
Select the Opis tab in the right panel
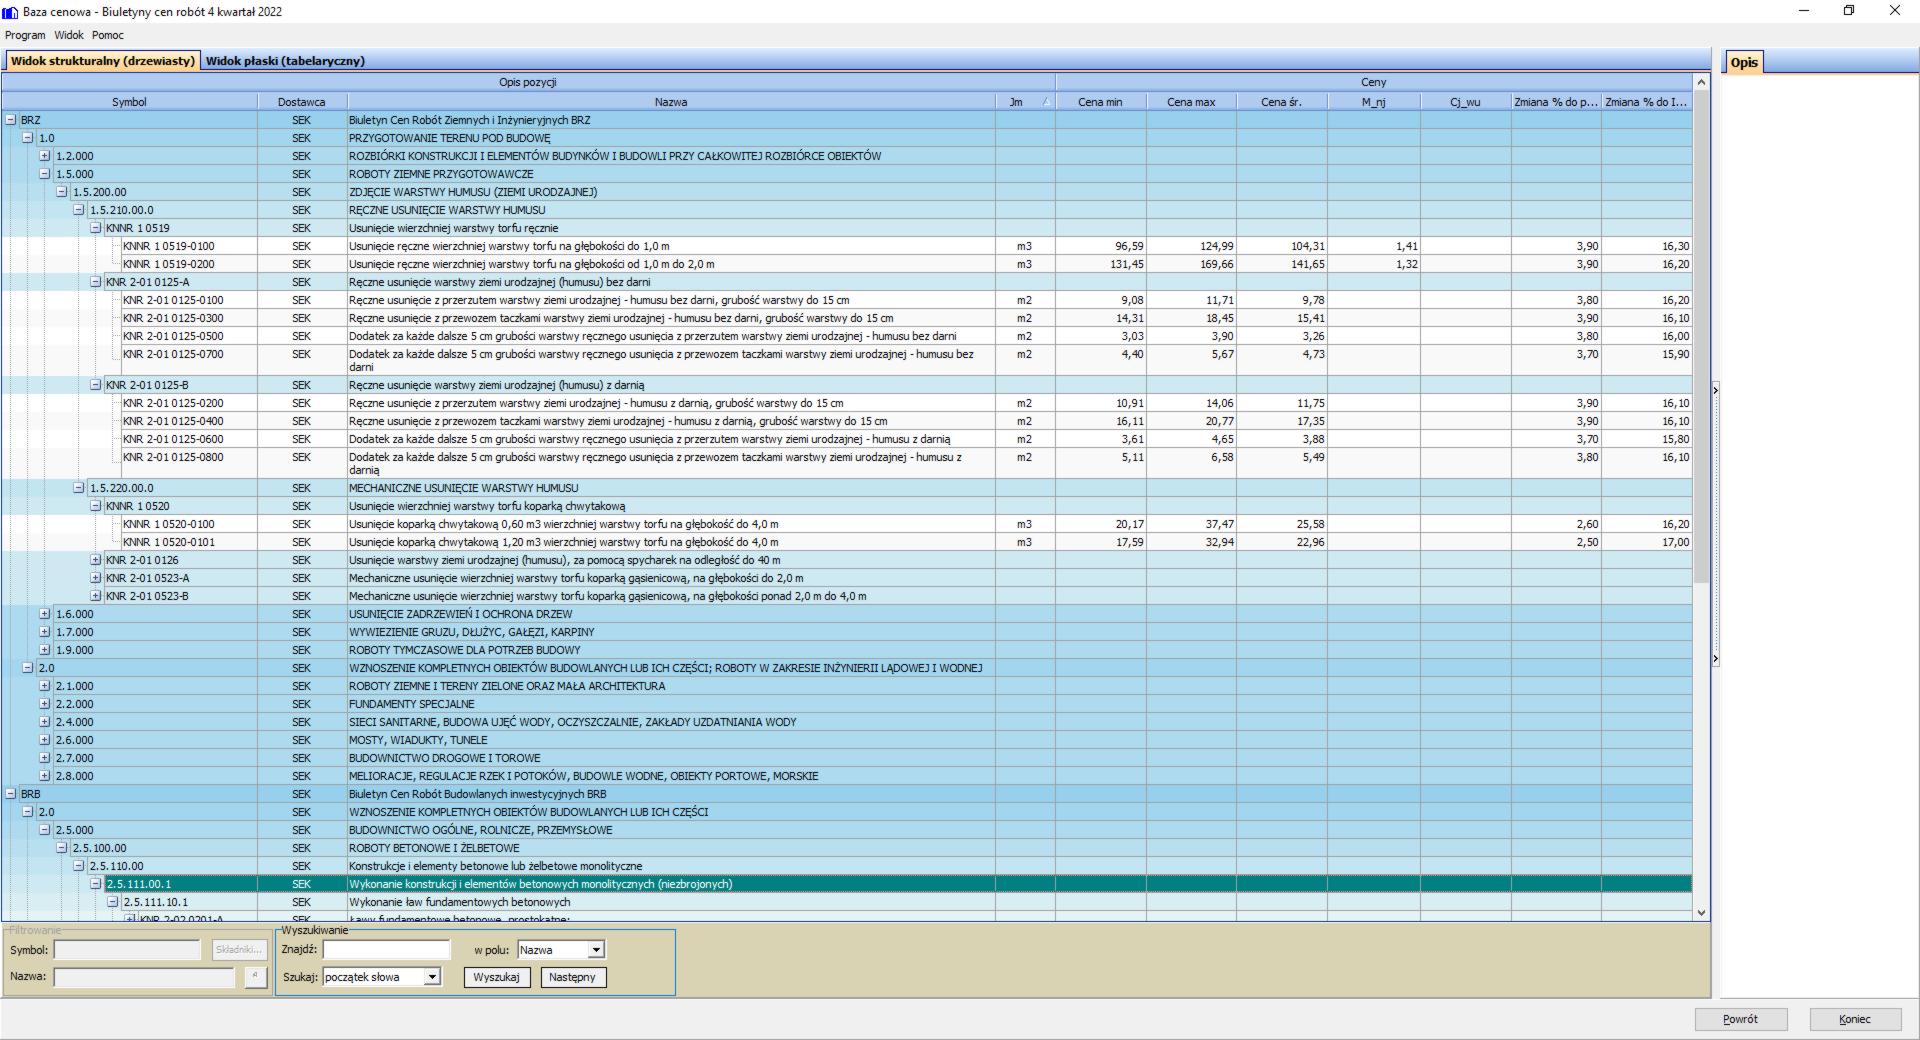(1744, 62)
